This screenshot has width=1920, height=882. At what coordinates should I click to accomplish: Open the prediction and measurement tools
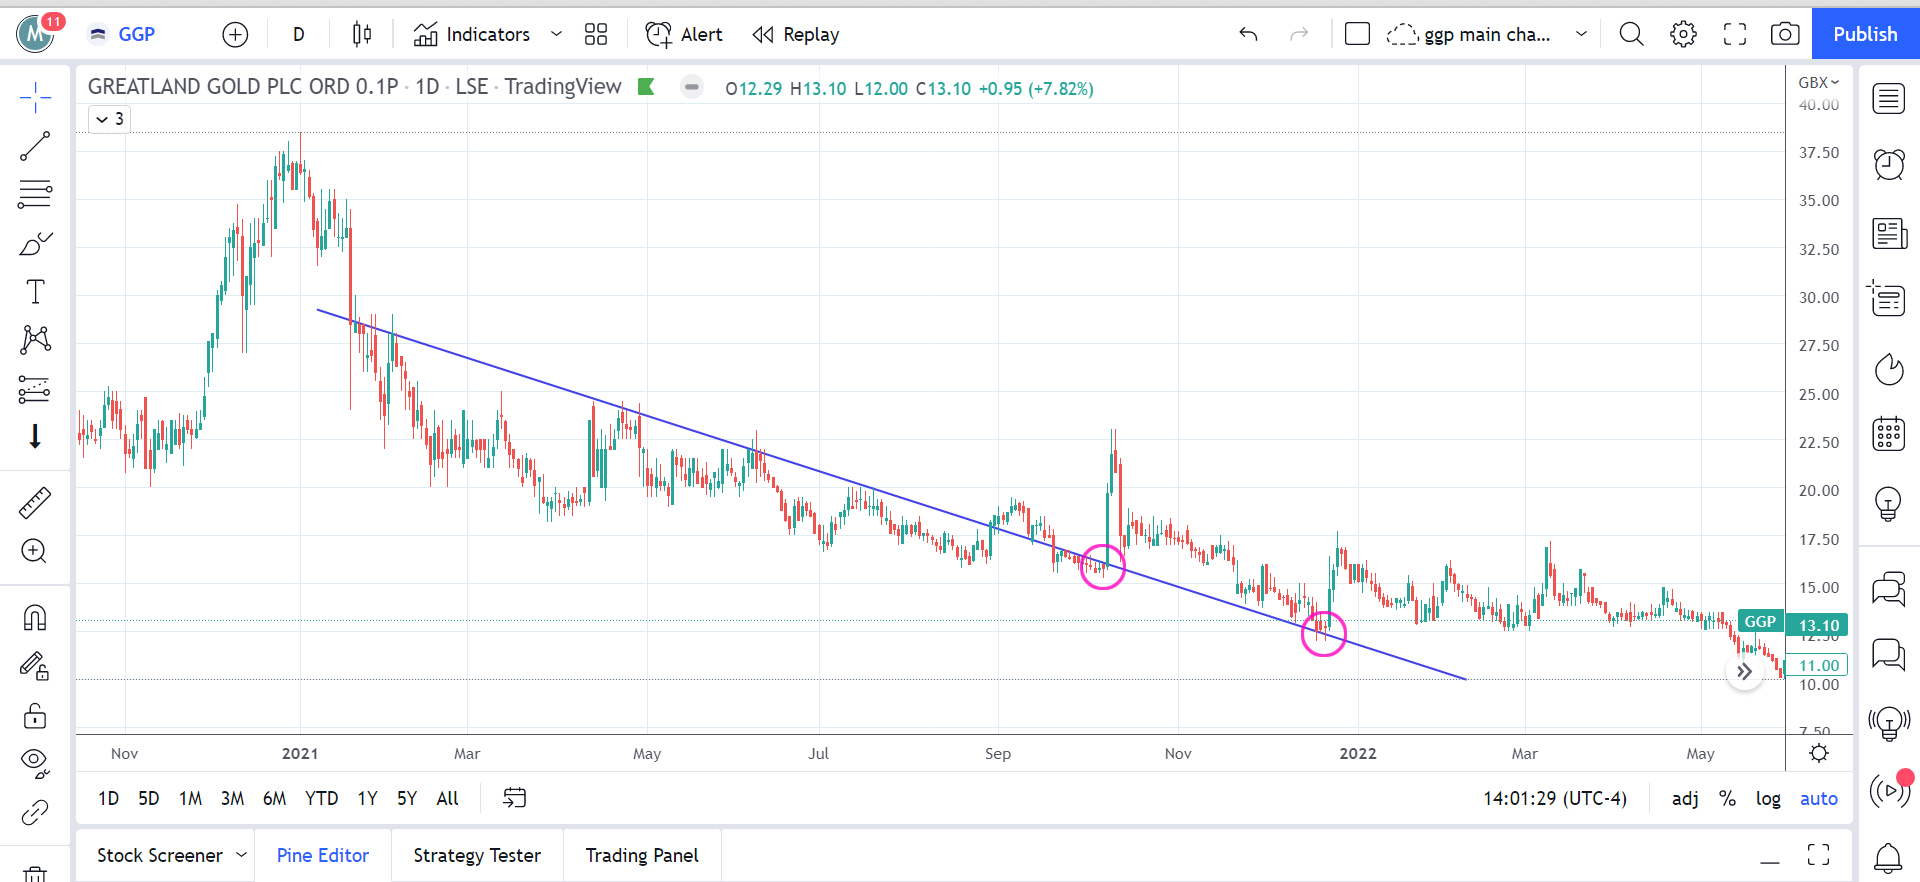35,389
